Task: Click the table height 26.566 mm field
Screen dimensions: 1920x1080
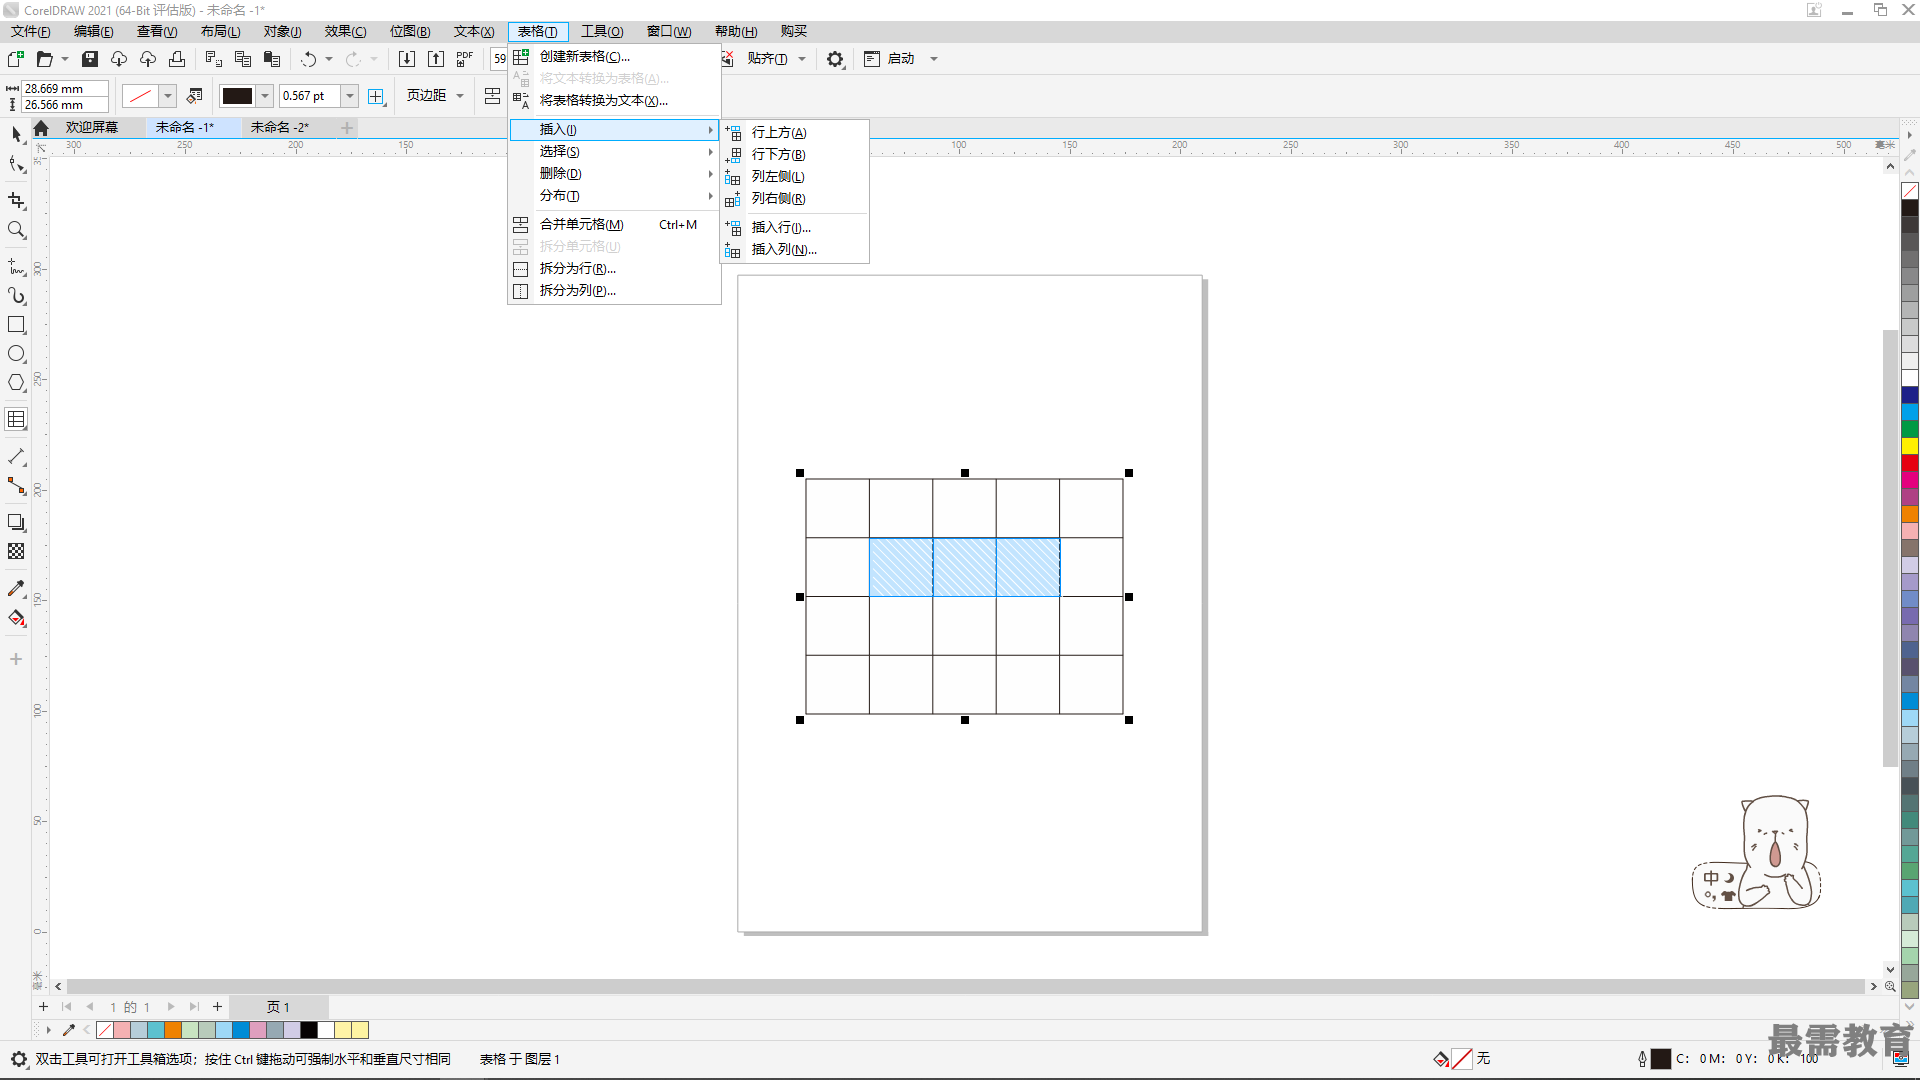Action: (65, 105)
